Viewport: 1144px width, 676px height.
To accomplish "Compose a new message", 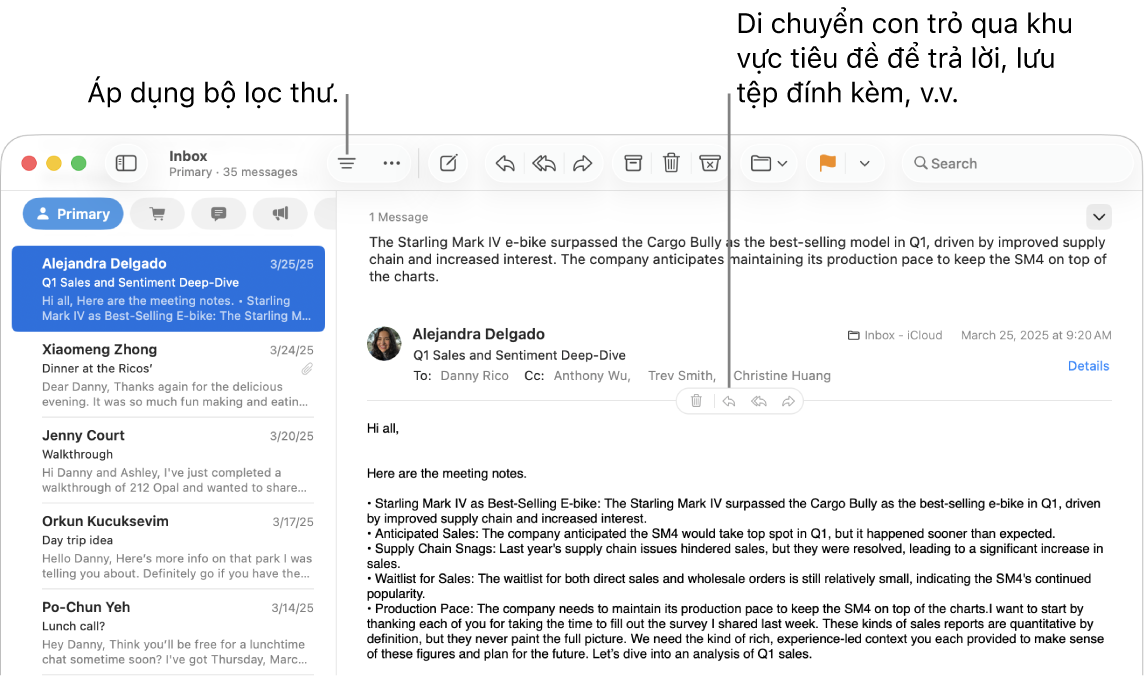I will click(x=448, y=163).
